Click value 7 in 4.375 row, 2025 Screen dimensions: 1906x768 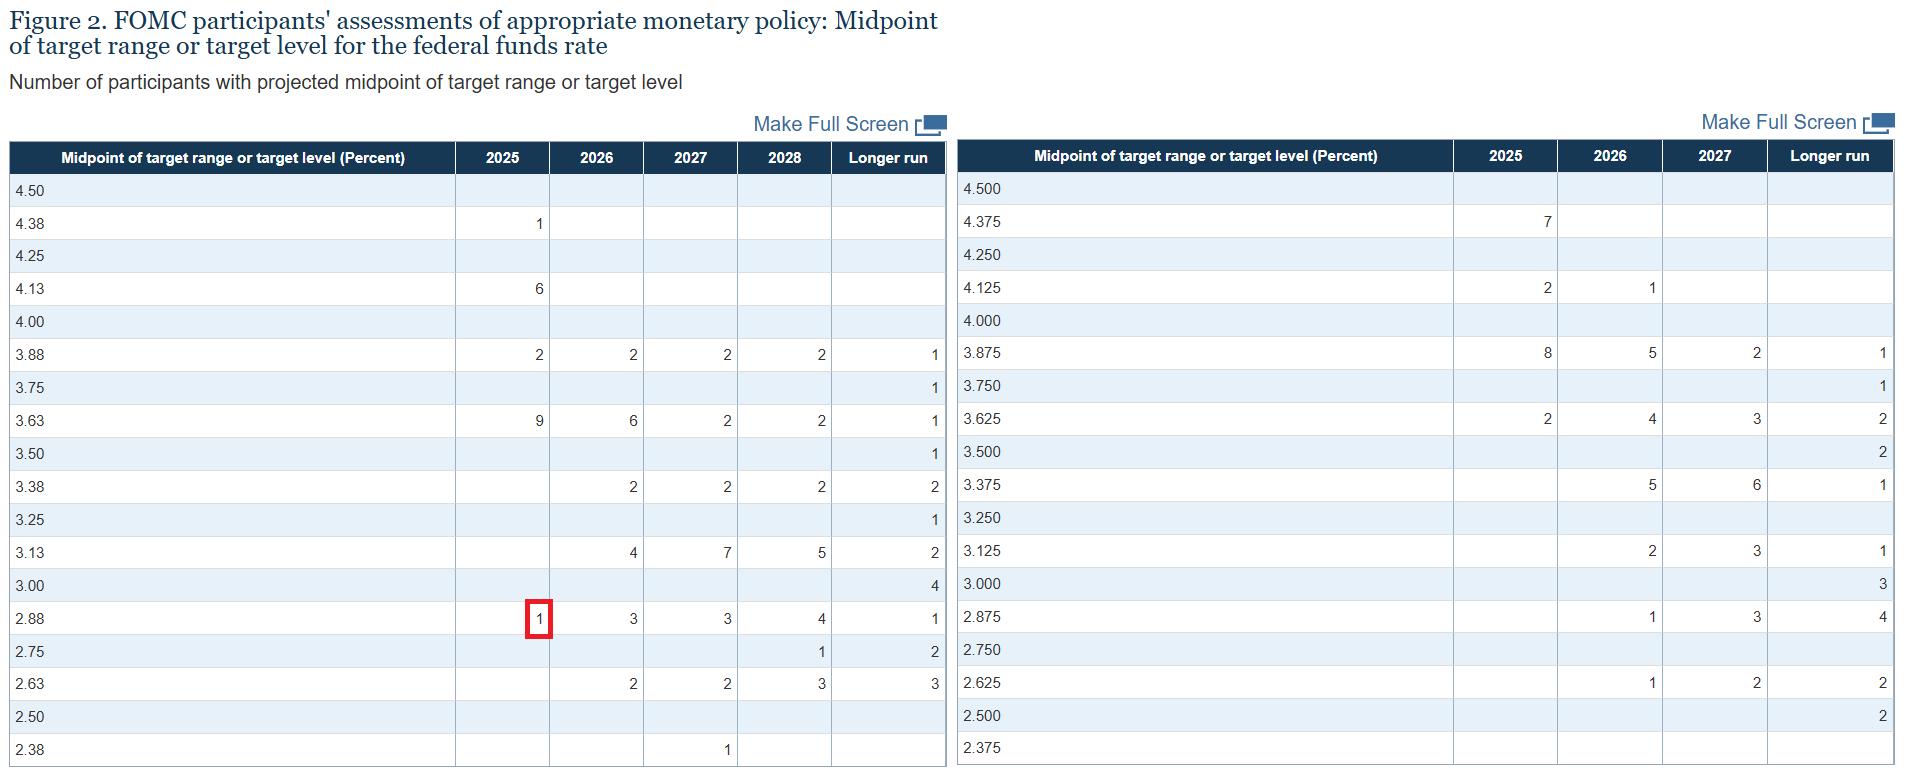1548,222
